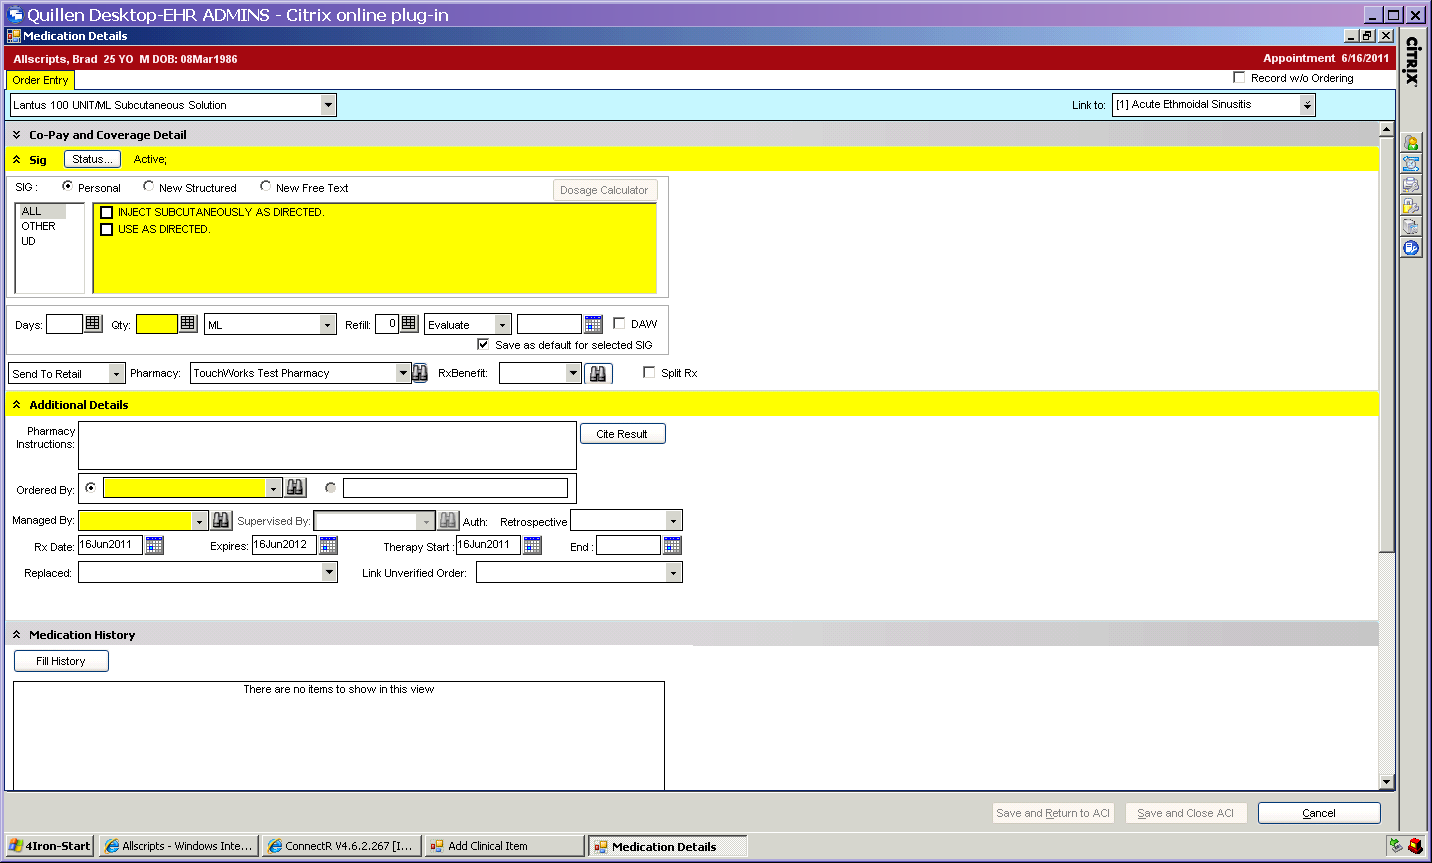
Task: Open the Evaluate dropdown
Action: 503,324
